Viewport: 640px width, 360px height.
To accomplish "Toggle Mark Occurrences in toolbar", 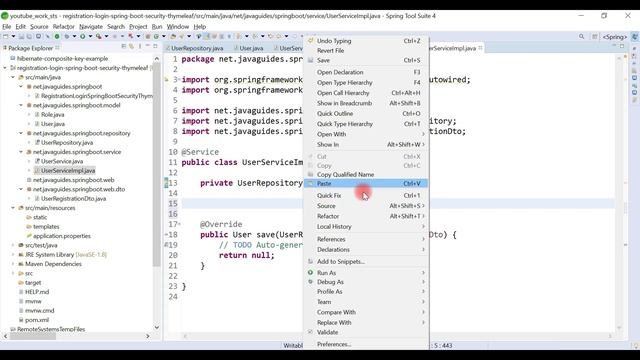I will click(x=207, y=36).
